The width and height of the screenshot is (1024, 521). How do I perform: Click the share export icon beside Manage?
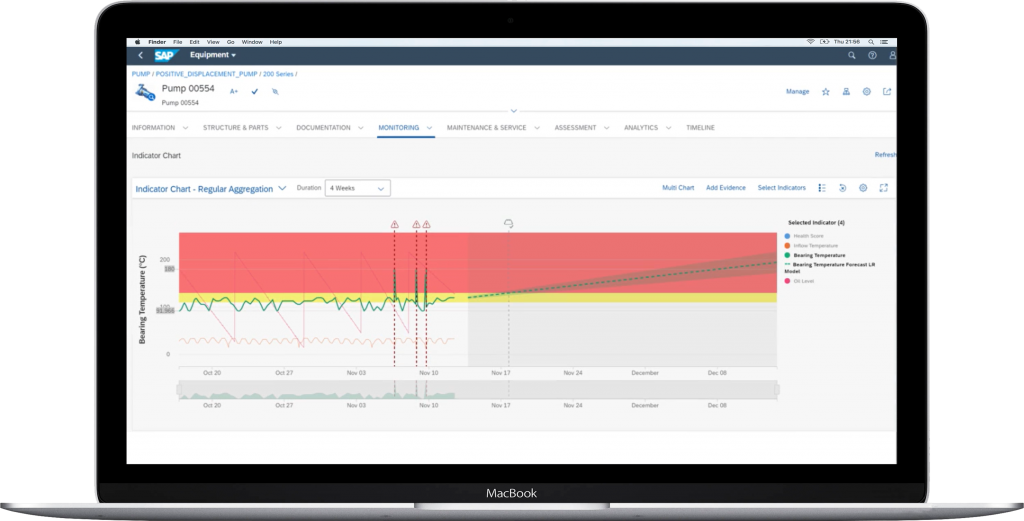[886, 92]
